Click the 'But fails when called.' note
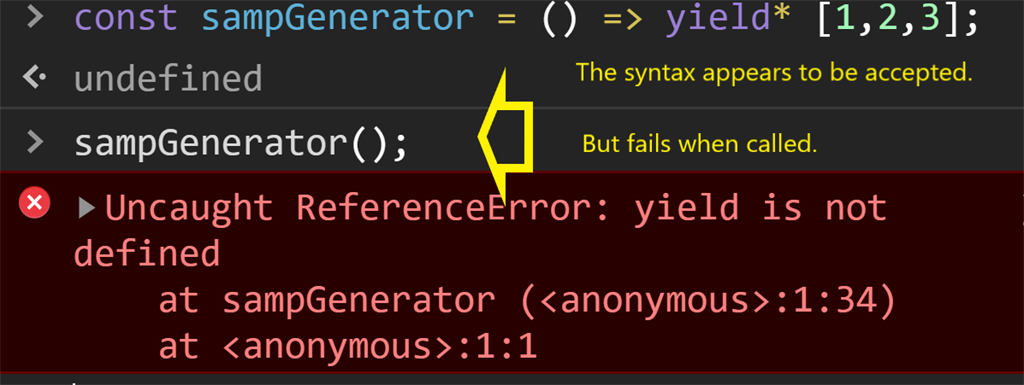 (699, 144)
